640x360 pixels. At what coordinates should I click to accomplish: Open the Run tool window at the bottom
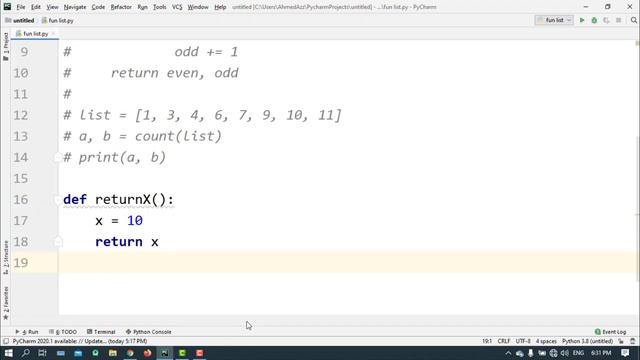click(27, 332)
